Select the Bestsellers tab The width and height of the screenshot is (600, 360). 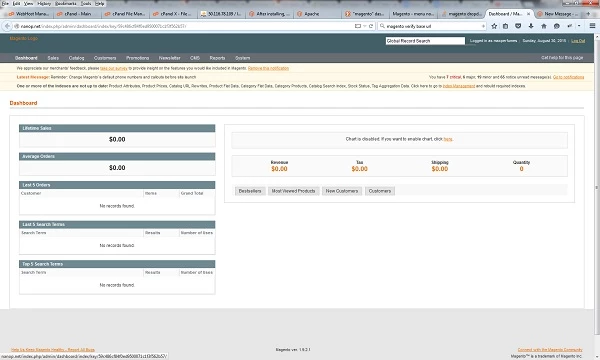pyautogui.click(x=250, y=191)
